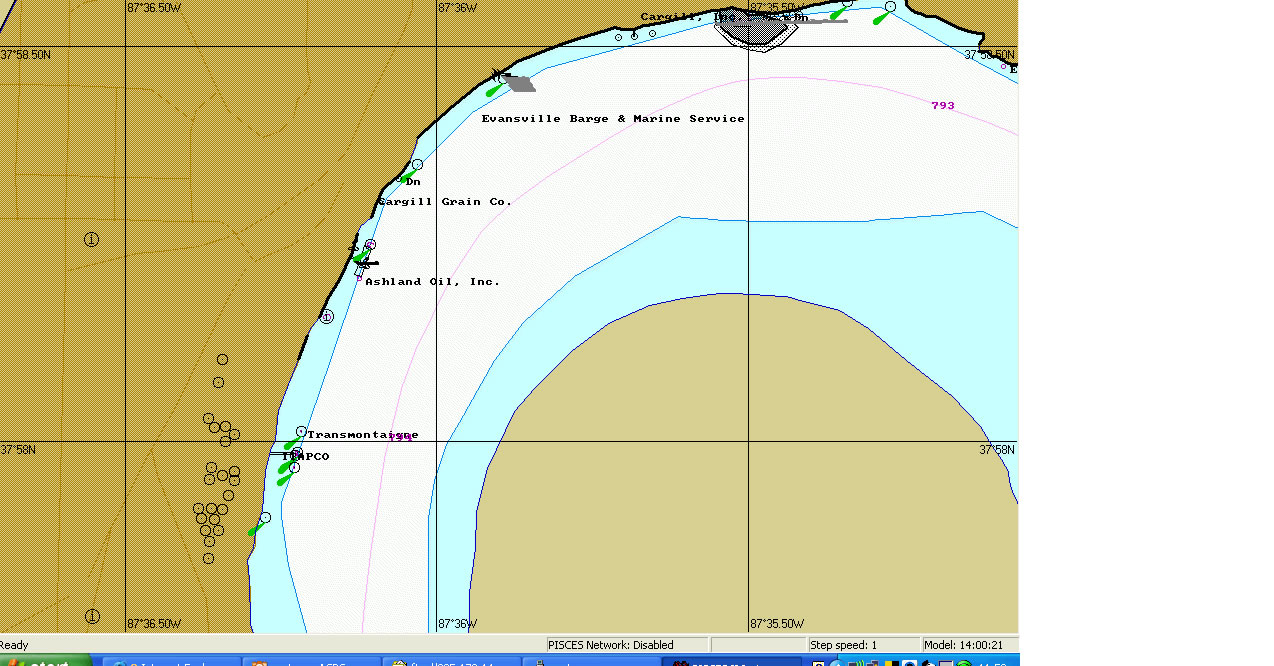This screenshot has height=666, width=1274.
Task: Click the Ready status message
Action: [15, 645]
